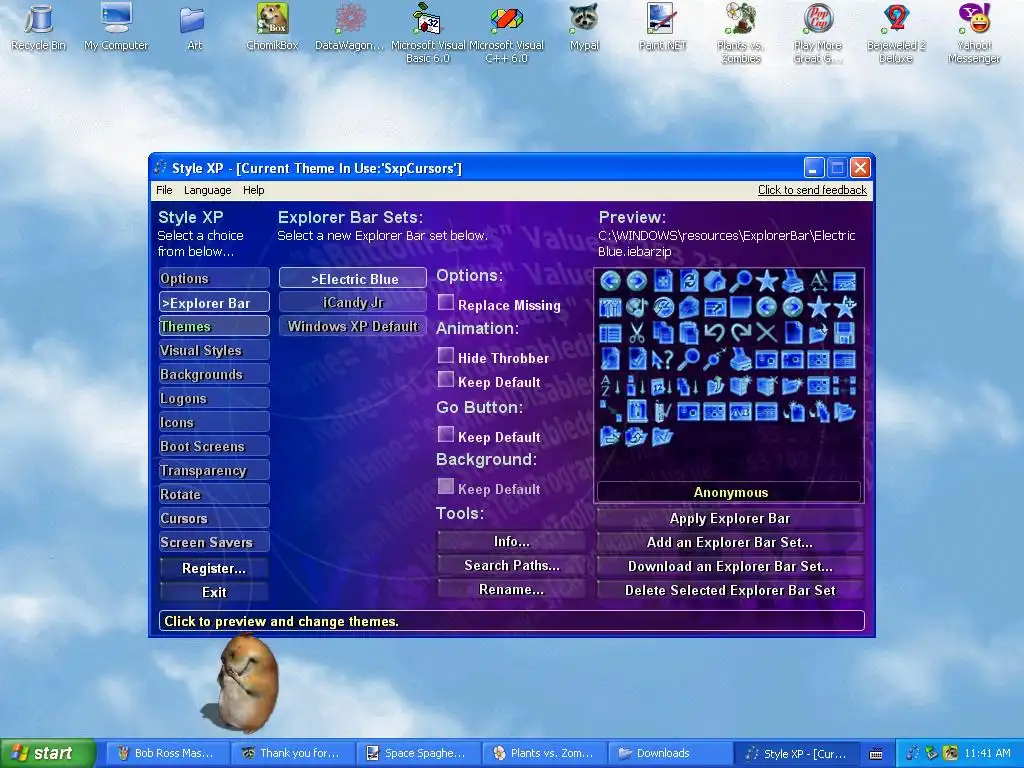
Task: Open the Help menu
Action: pos(253,190)
